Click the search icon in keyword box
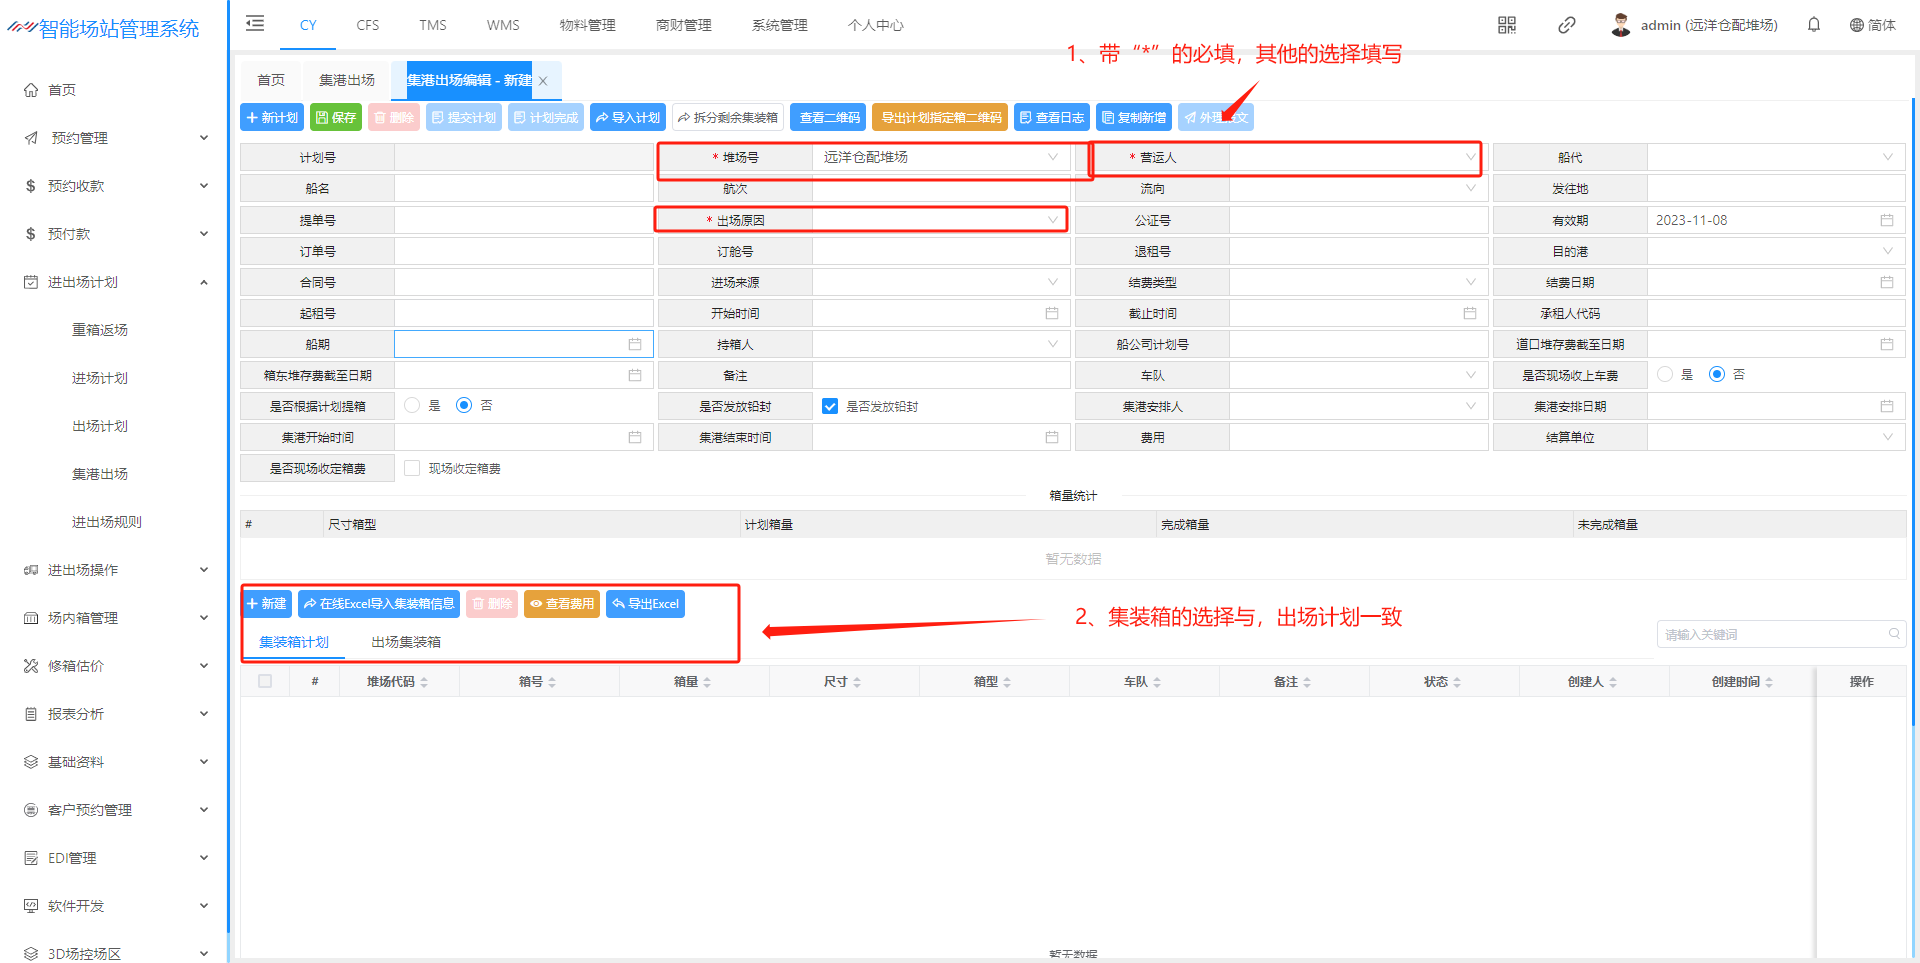 (x=1893, y=634)
